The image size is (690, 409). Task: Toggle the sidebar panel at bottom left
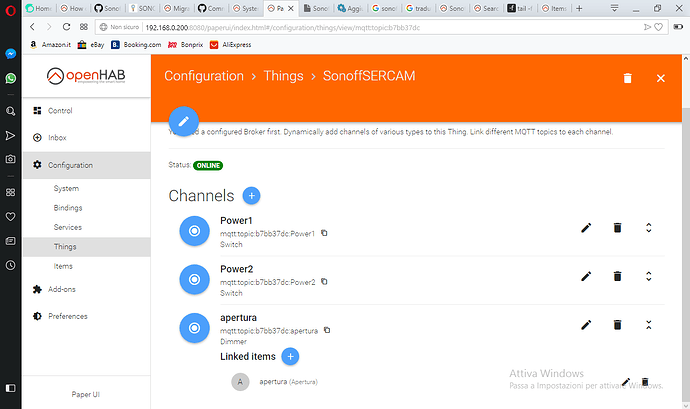click(11, 388)
